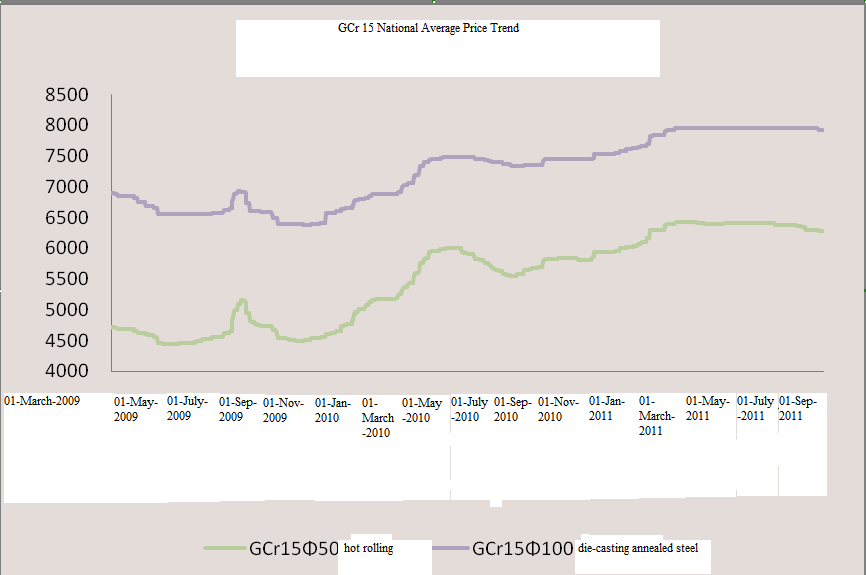Image resolution: width=866 pixels, height=575 pixels.
Task: Click the 01-Nov-2010 x-axis date label
Action: (x=557, y=409)
